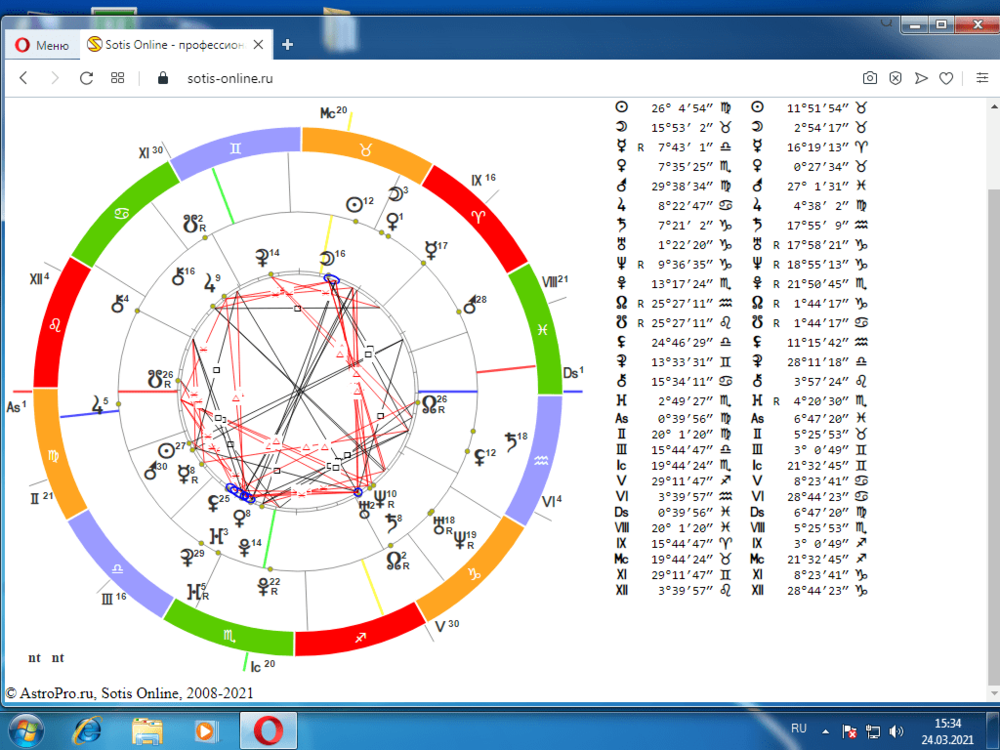1000x750 pixels.
Task: Switch to Opera on the taskbar
Action: [268, 731]
